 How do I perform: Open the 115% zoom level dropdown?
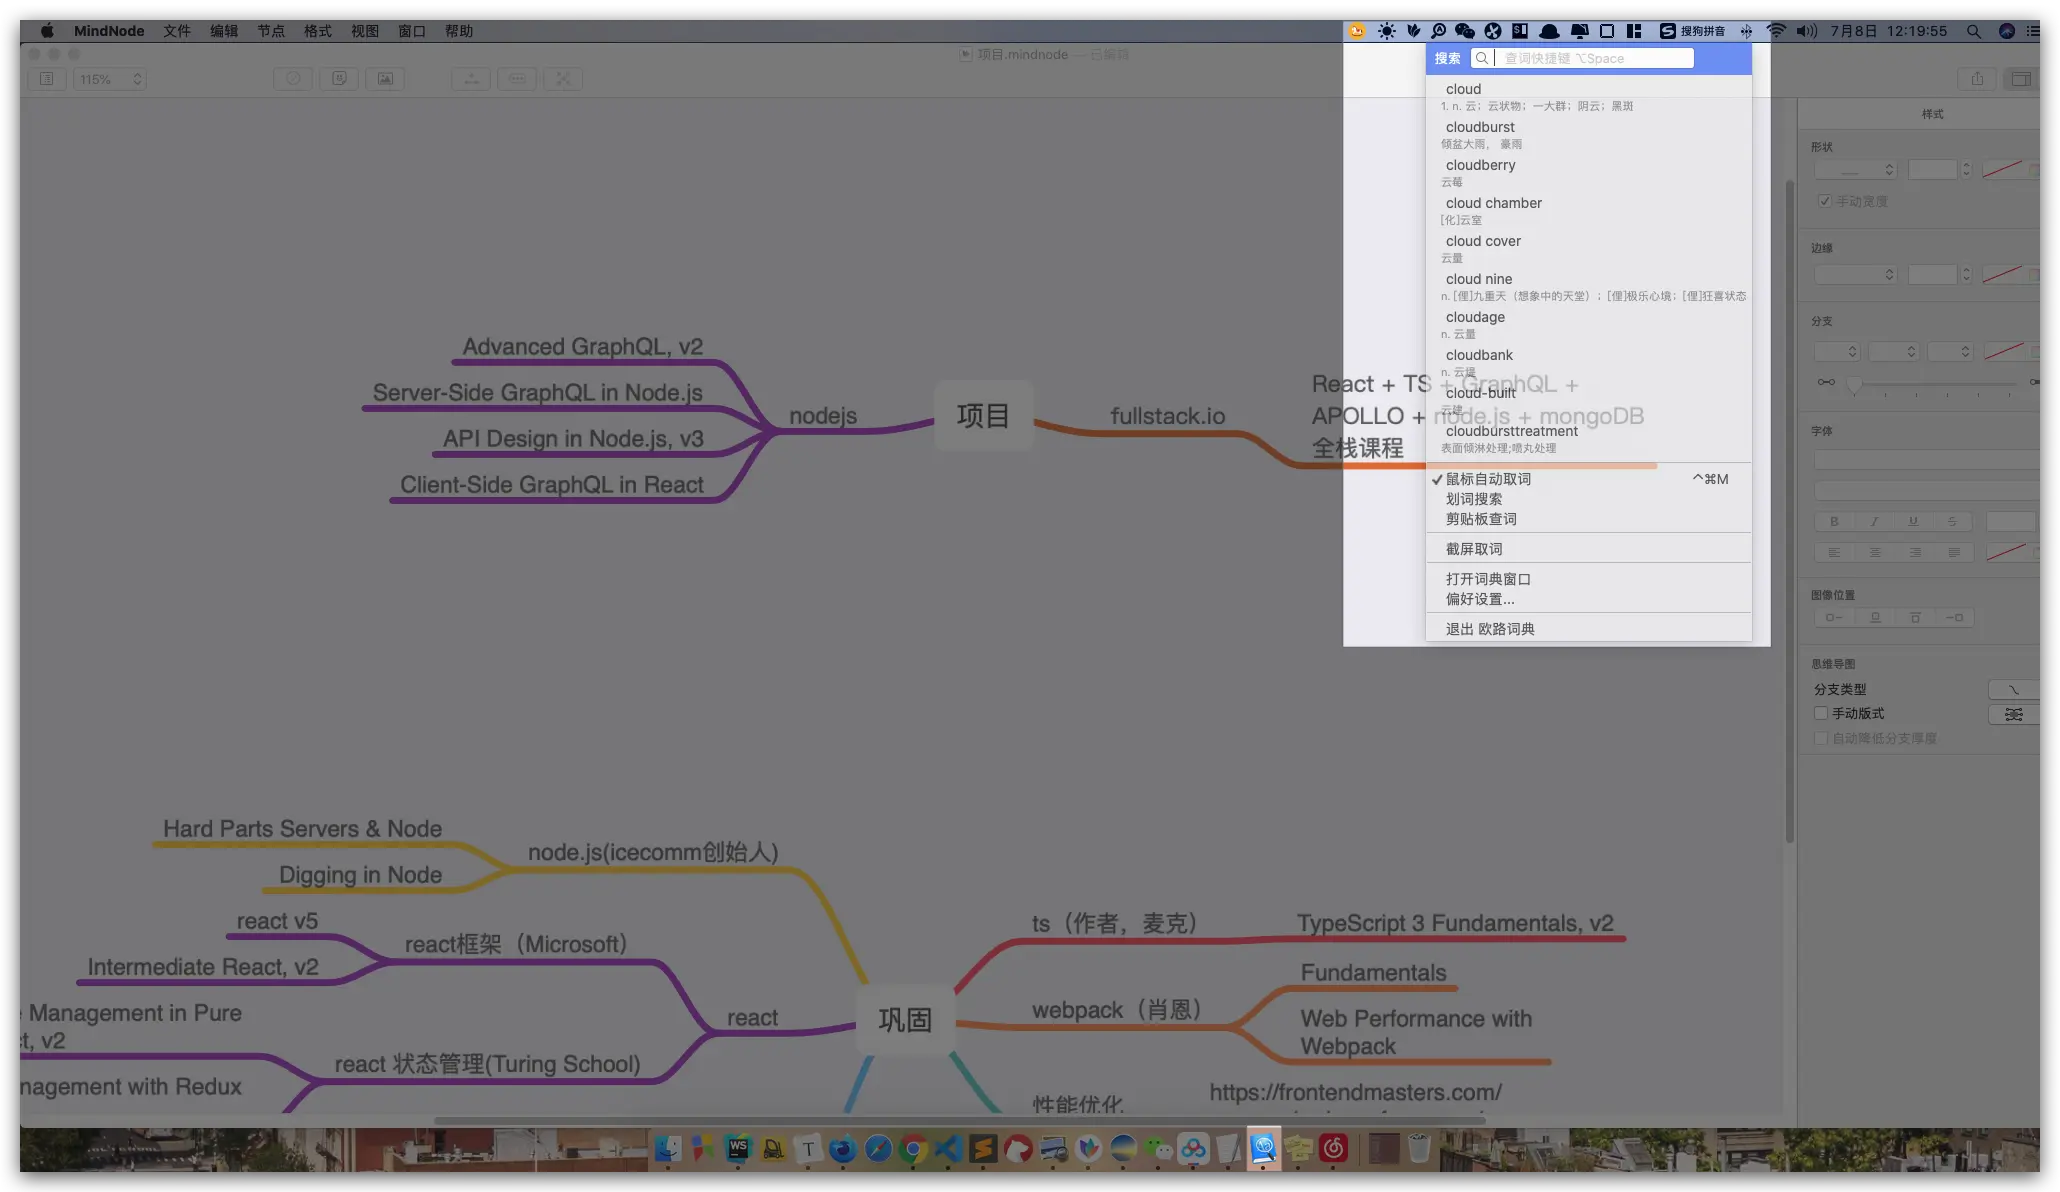pyautogui.click(x=110, y=79)
